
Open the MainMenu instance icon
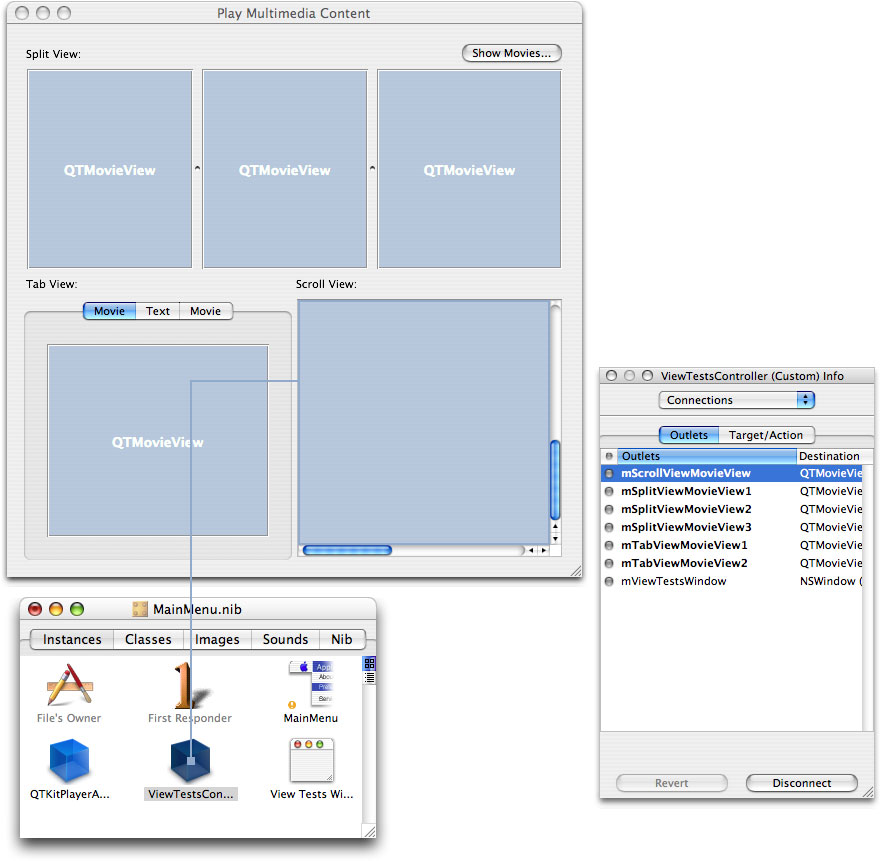click(x=311, y=685)
